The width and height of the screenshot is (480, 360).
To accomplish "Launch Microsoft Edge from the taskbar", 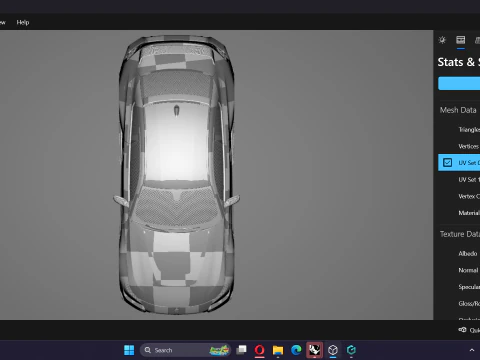I will pos(296,350).
